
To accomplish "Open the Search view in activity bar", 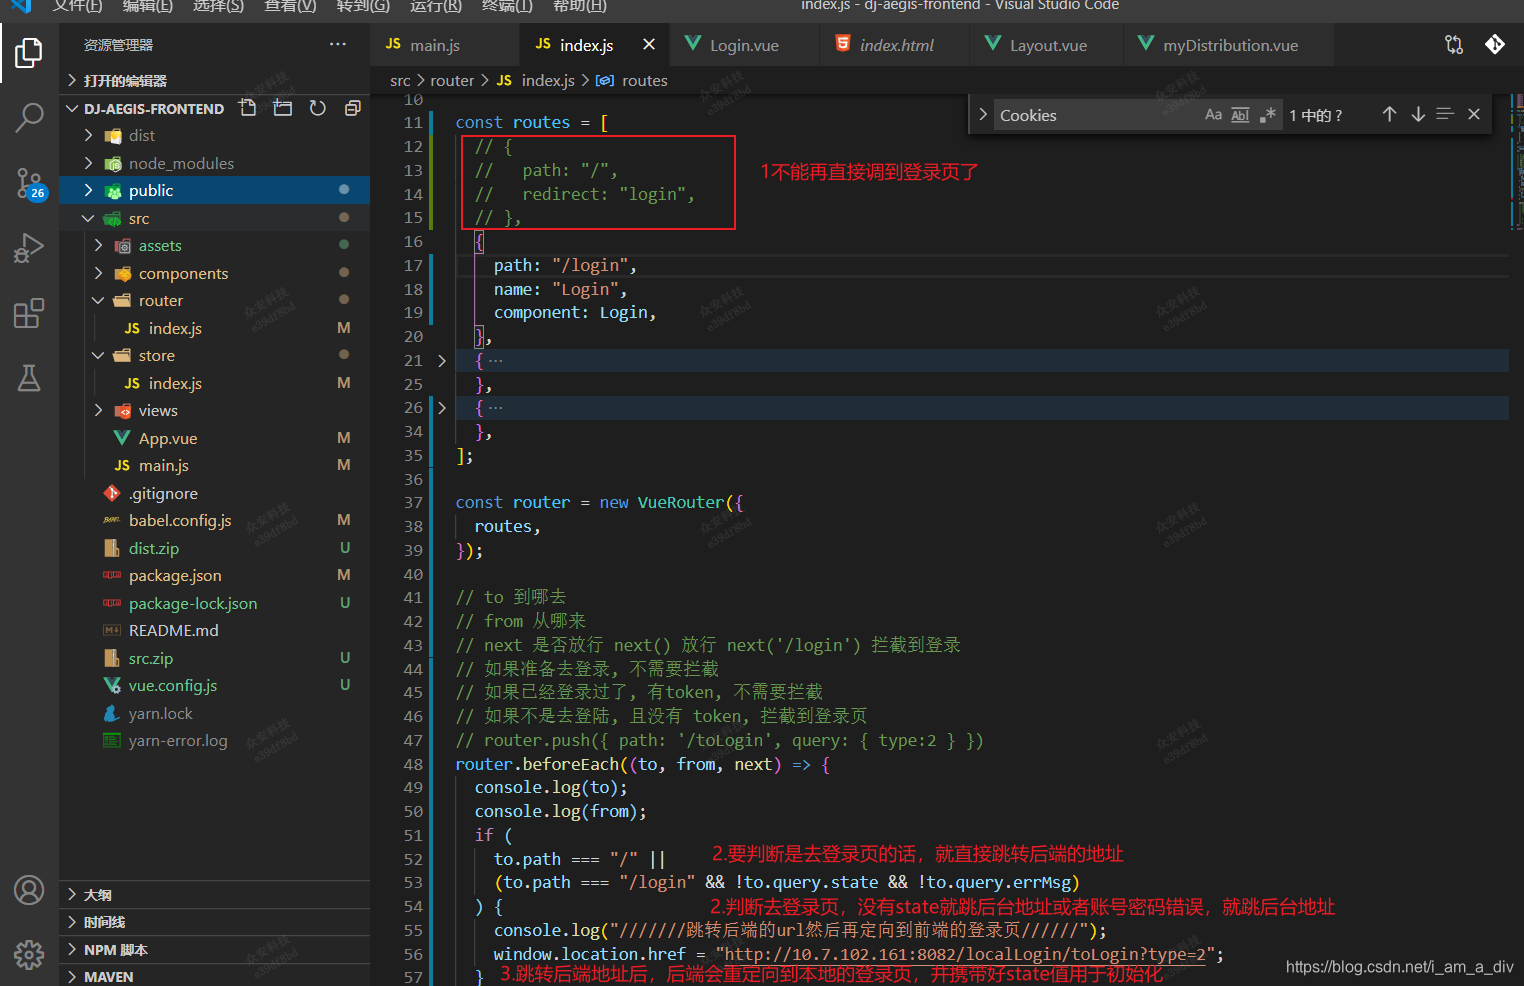I will click(29, 117).
